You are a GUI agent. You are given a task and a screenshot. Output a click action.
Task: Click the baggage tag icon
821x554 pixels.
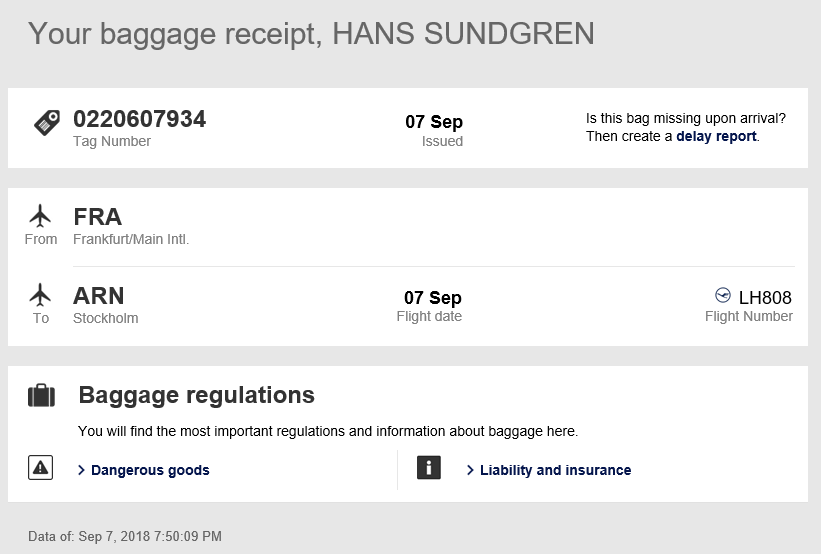click(47, 123)
